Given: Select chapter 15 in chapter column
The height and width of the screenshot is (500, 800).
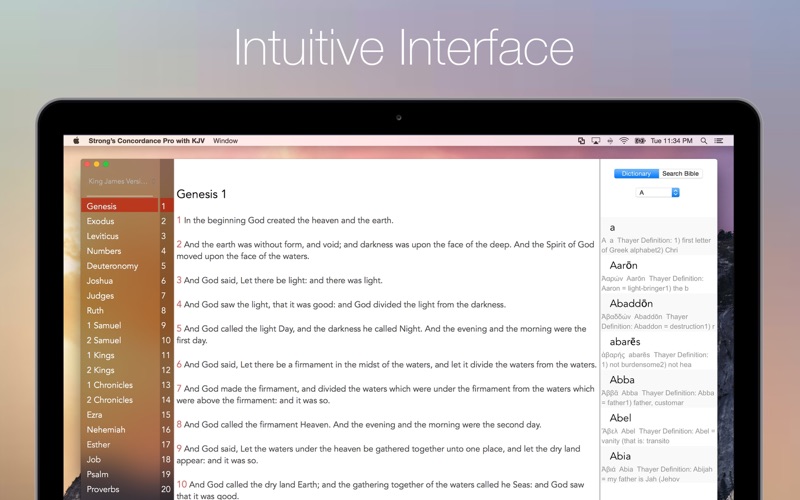Looking at the screenshot, I should [x=166, y=415].
